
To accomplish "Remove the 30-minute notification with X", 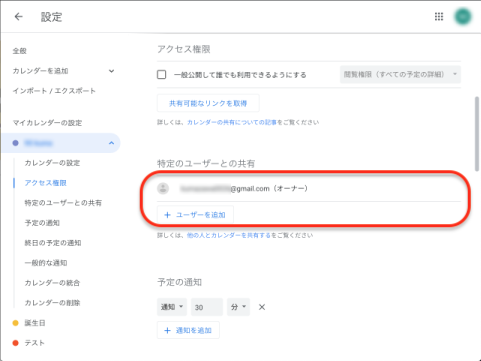I will (262, 307).
